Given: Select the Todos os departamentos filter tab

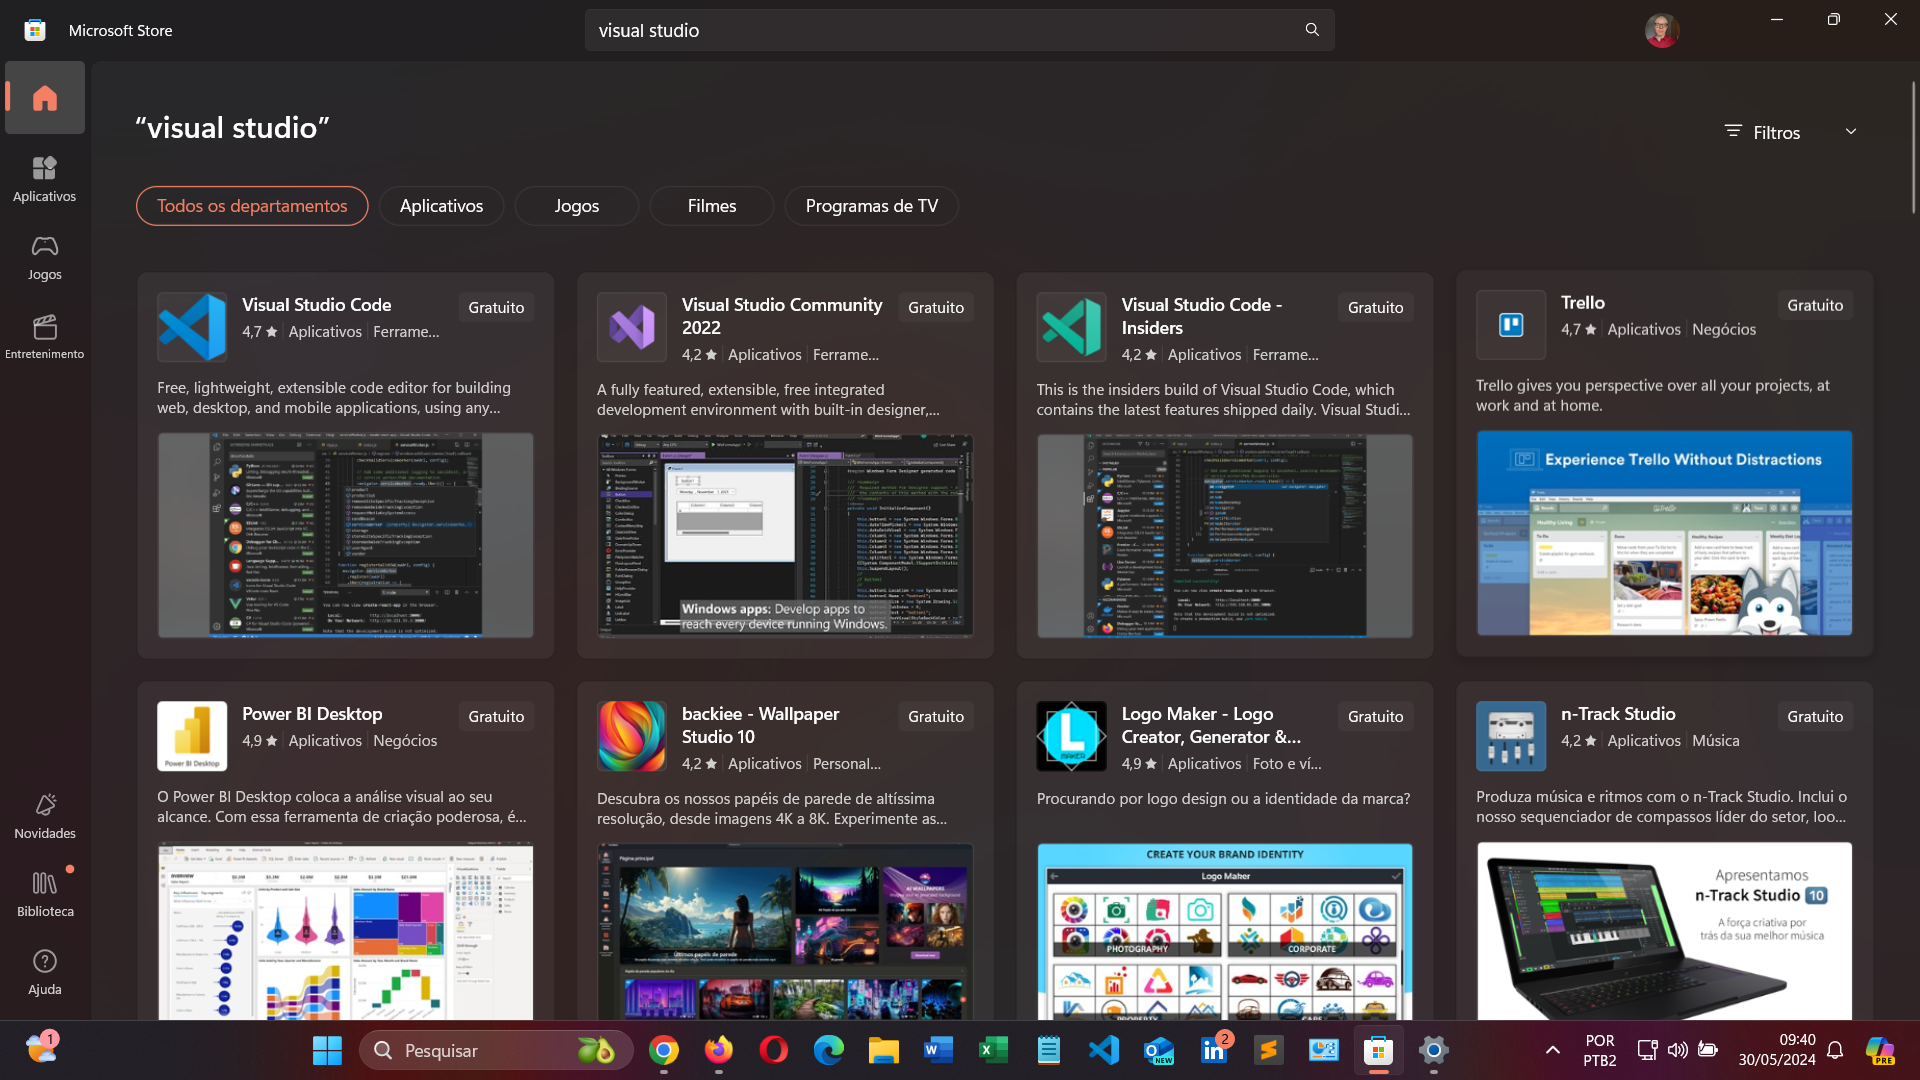Looking at the screenshot, I should 252,206.
